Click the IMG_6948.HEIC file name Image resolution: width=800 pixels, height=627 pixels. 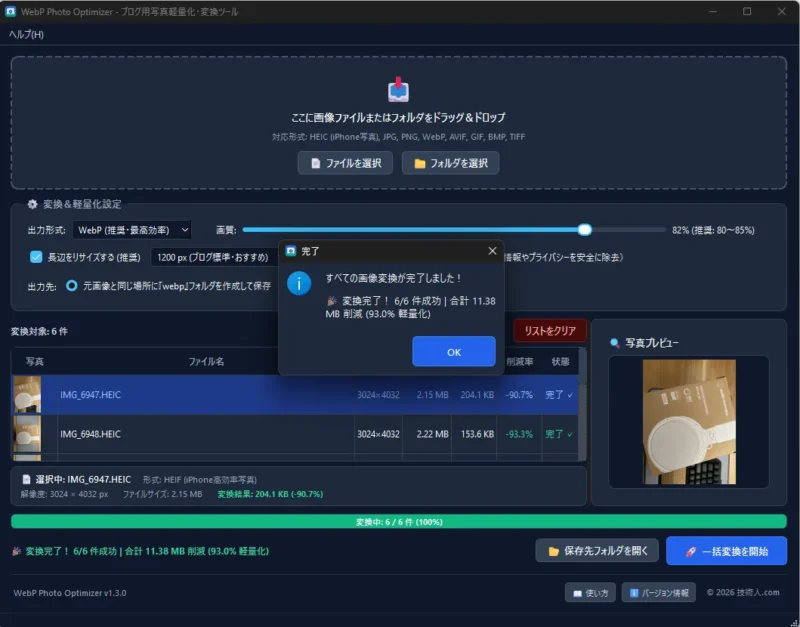[90, 434]
